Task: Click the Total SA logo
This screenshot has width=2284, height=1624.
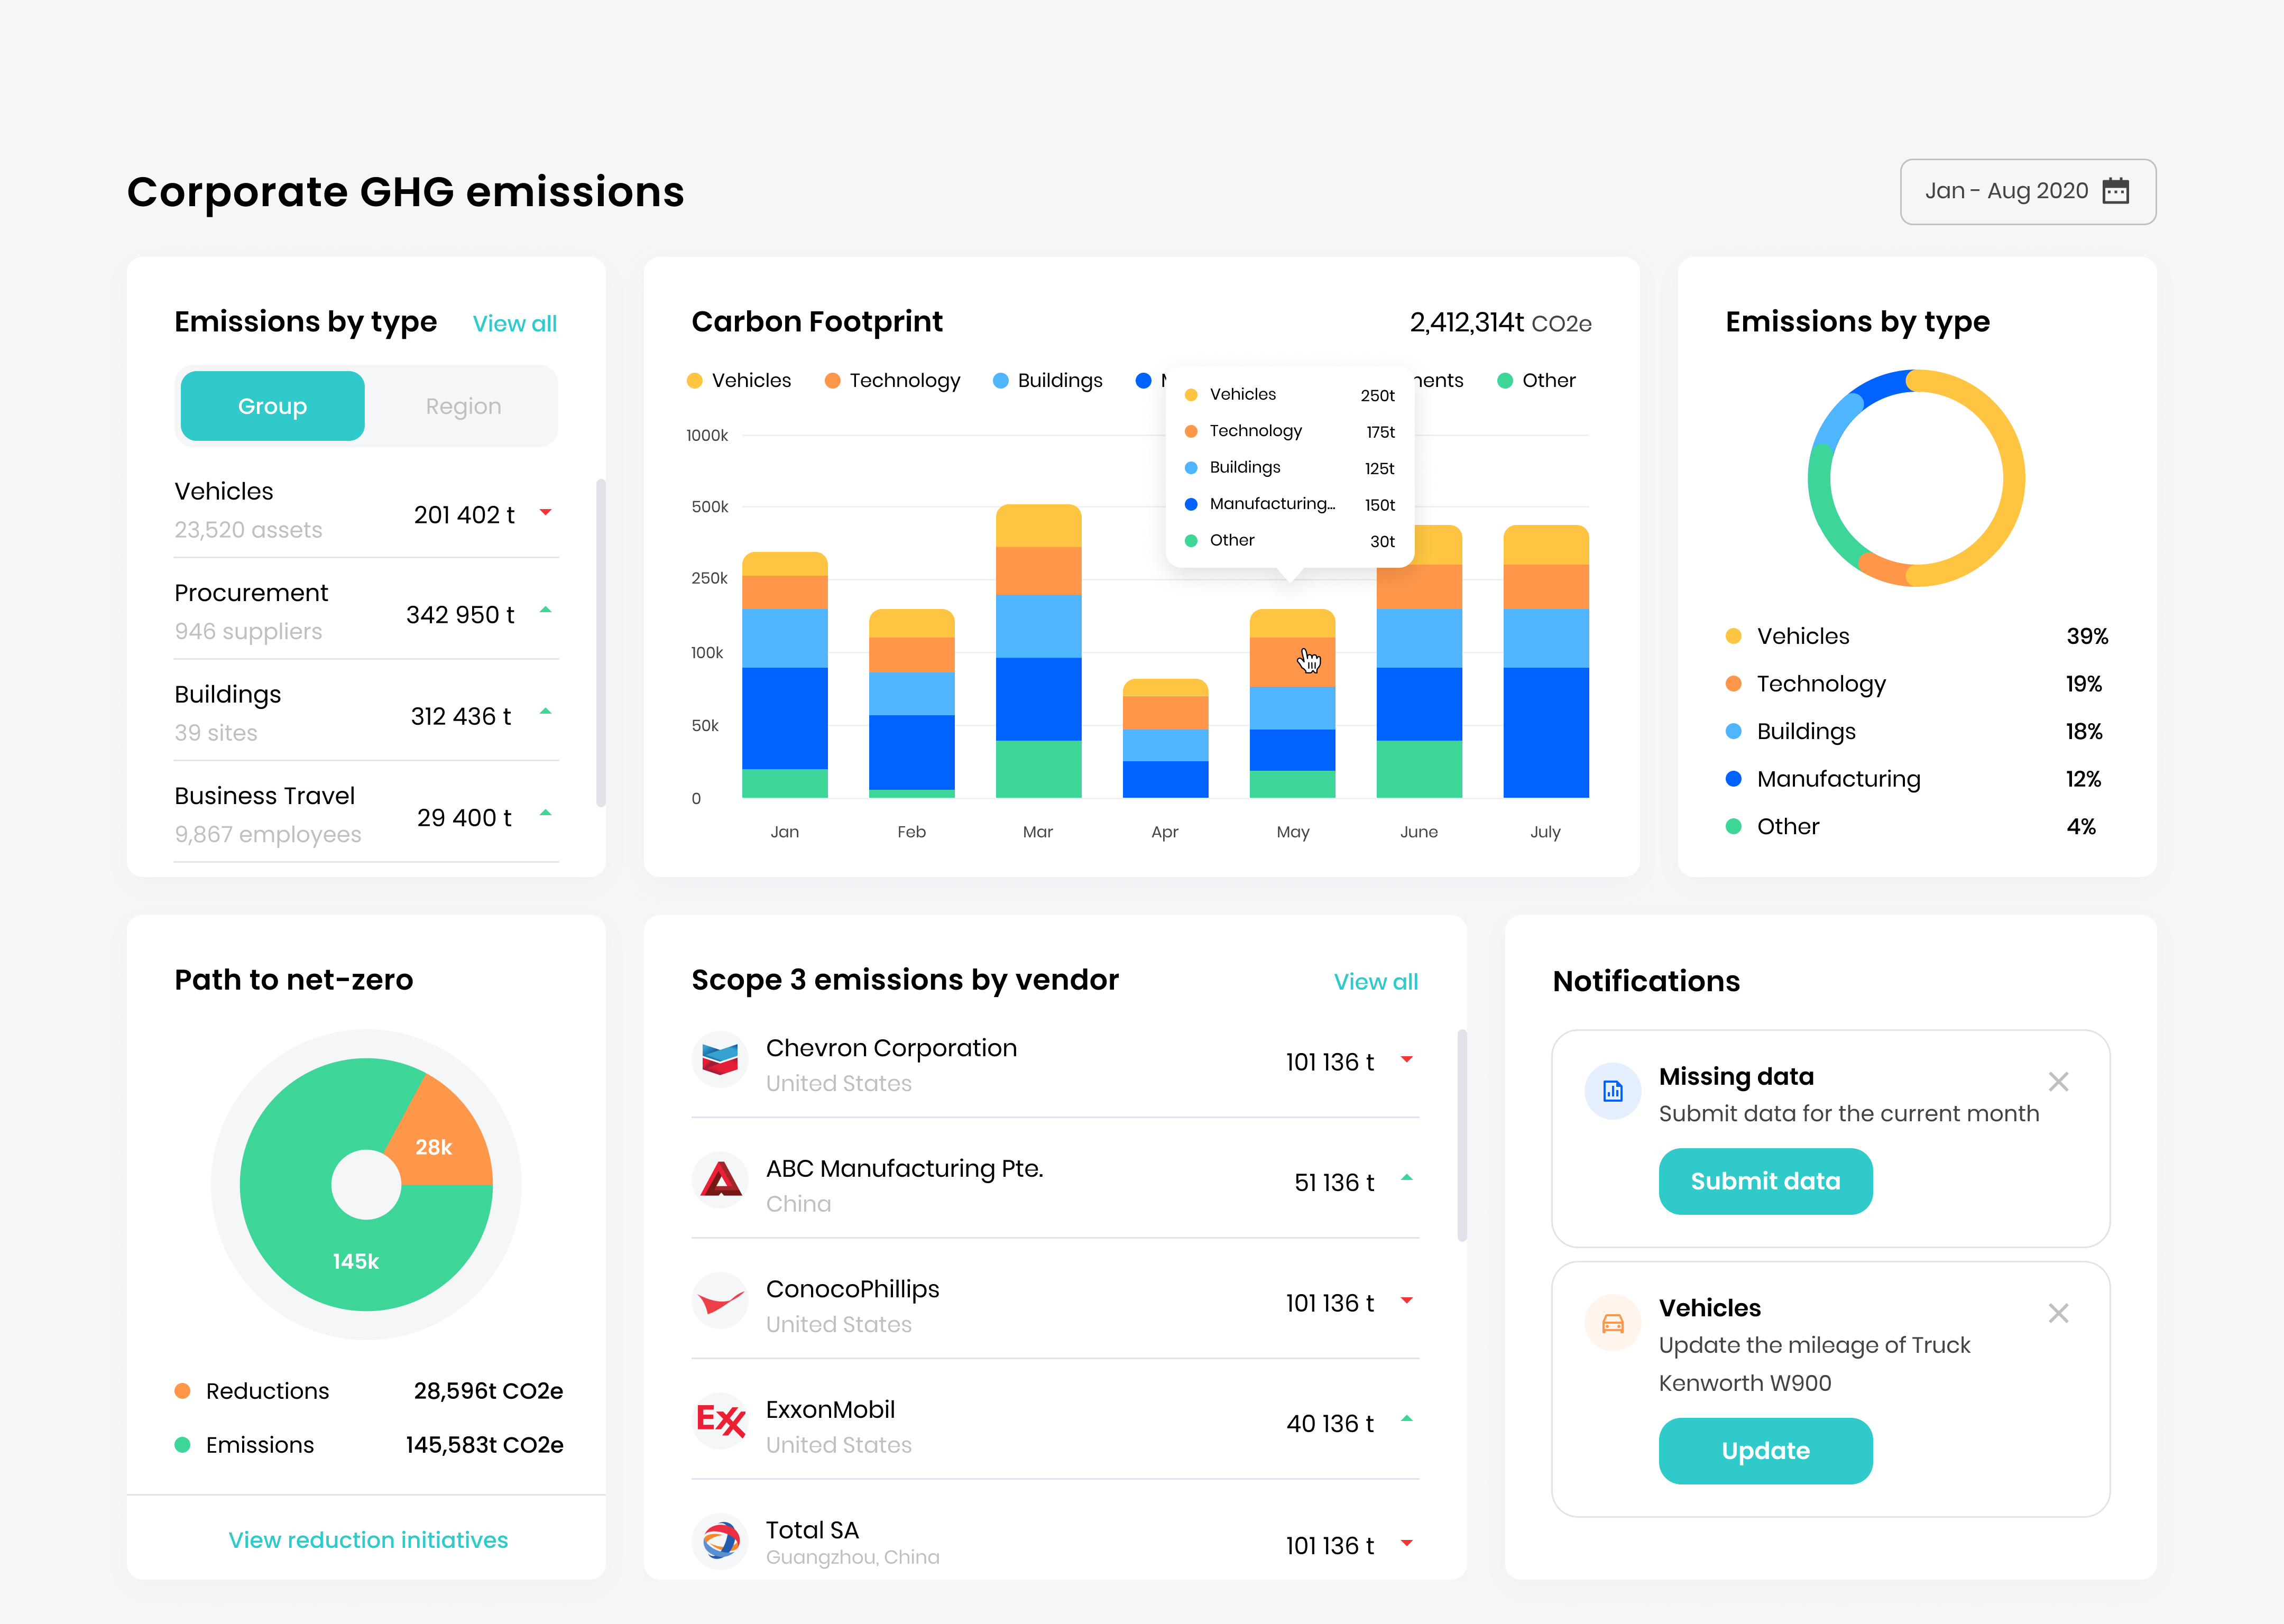Action: pyautogui.click(x=719, y=1541)
